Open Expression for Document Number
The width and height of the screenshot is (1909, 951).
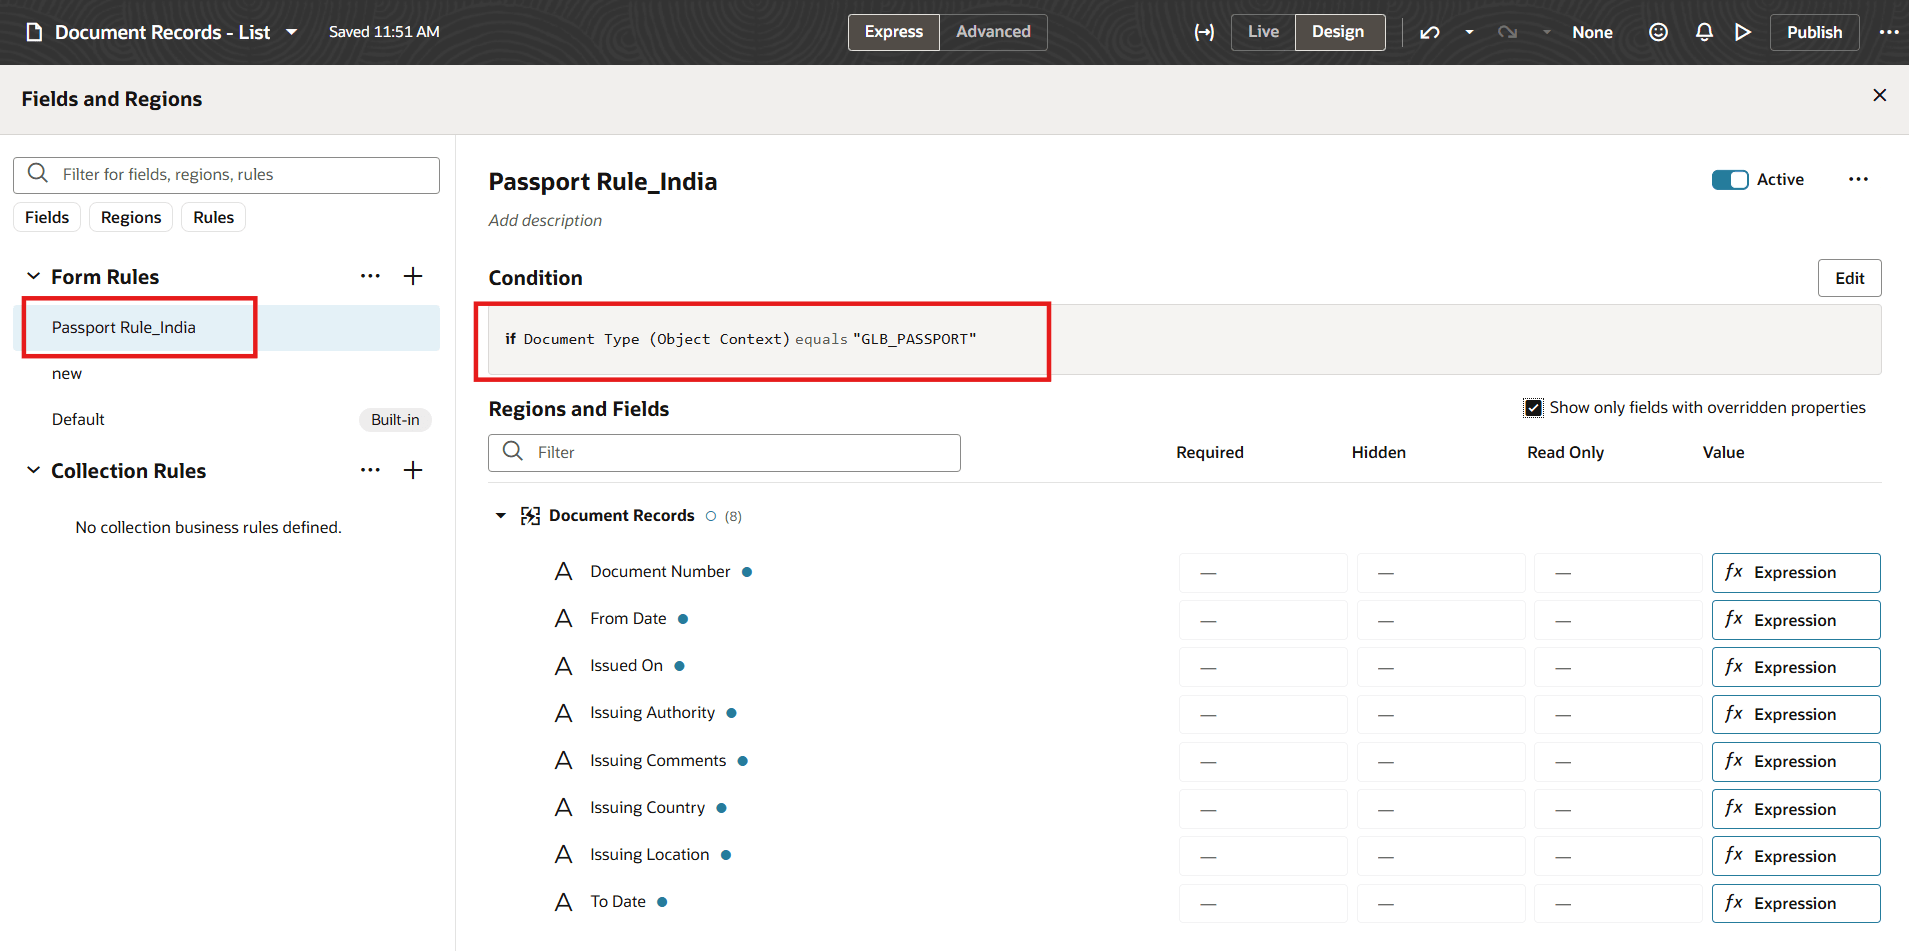[x=1796, y=573]
